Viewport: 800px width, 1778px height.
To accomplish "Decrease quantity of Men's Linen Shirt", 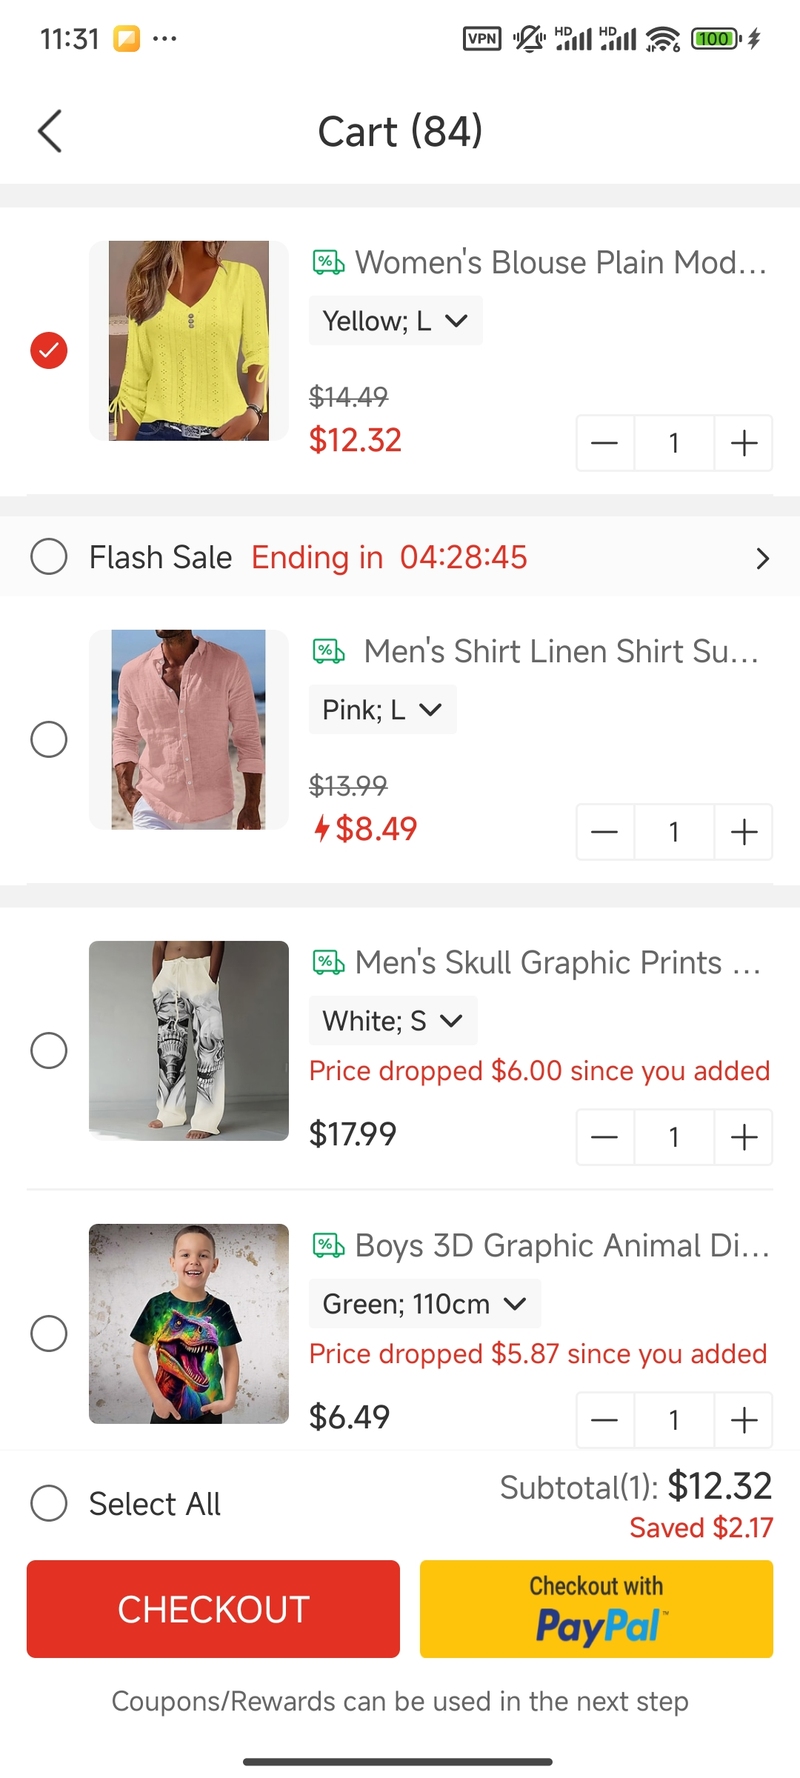I will (605, 832).
